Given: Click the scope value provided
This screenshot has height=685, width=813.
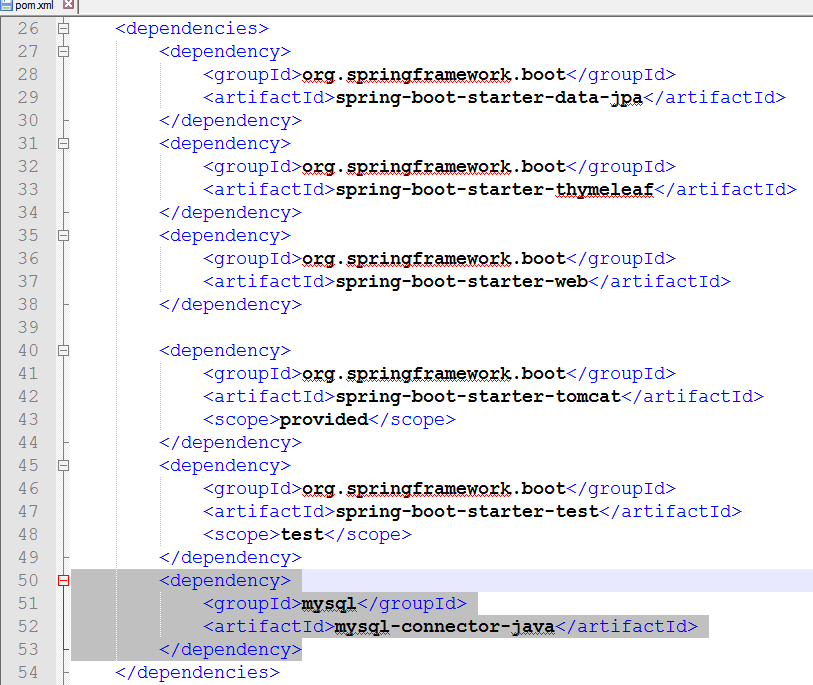Looking at the screenshot, I should tap(324, 420).
